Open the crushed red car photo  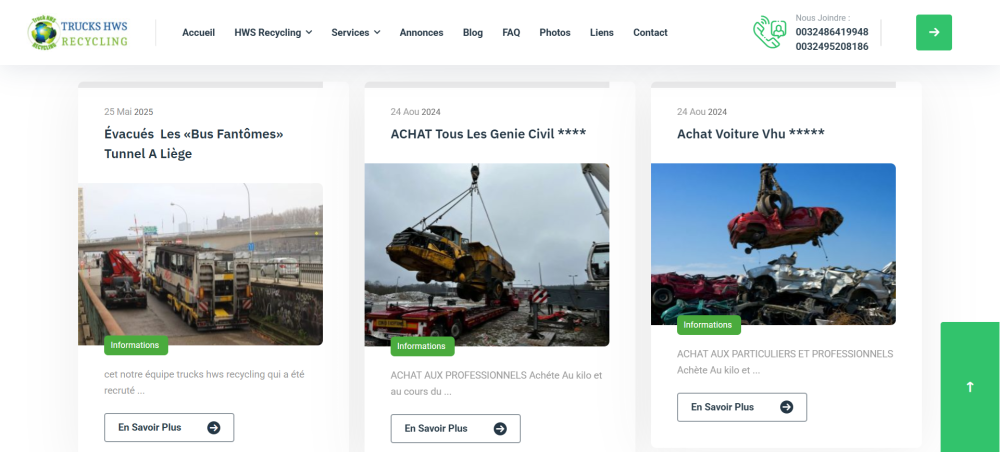[x=773, y=244]
